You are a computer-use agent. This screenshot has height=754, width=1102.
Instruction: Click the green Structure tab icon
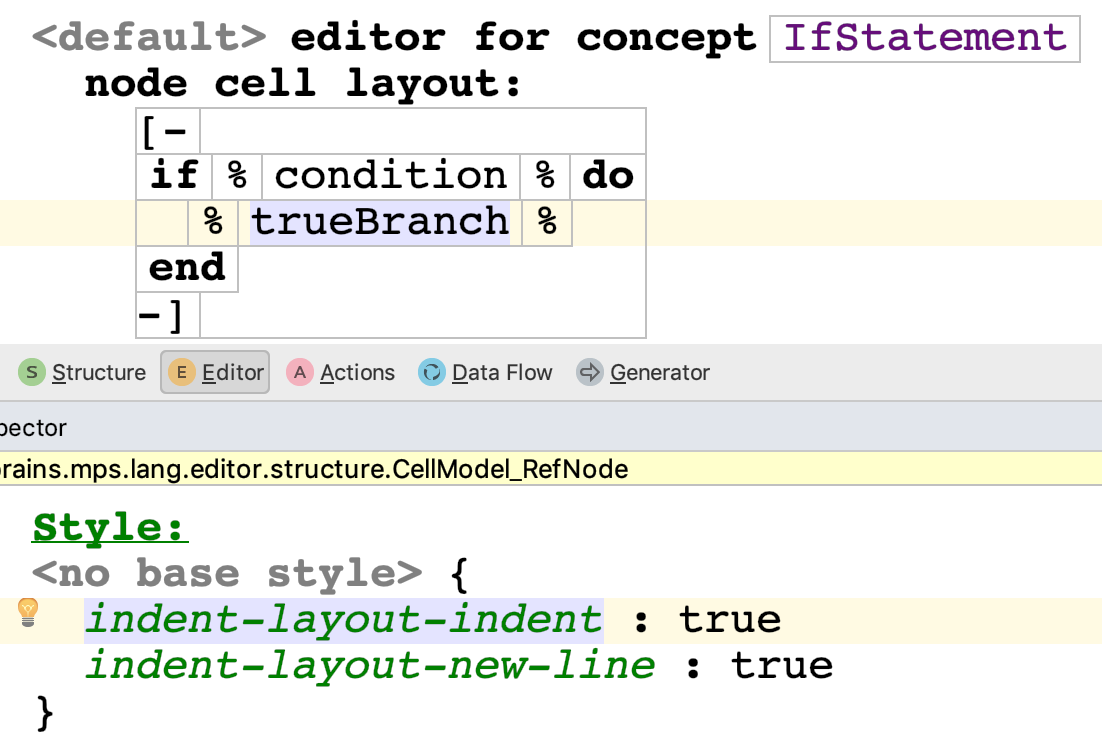[x=32, y=372]
